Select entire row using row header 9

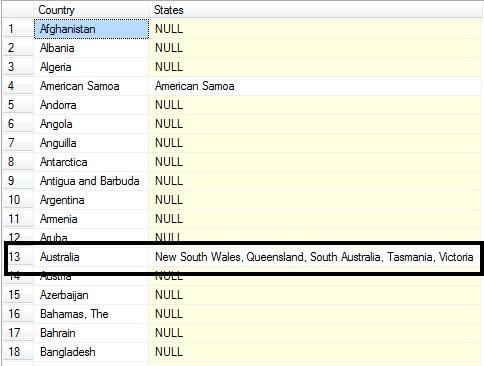point(18,181)
